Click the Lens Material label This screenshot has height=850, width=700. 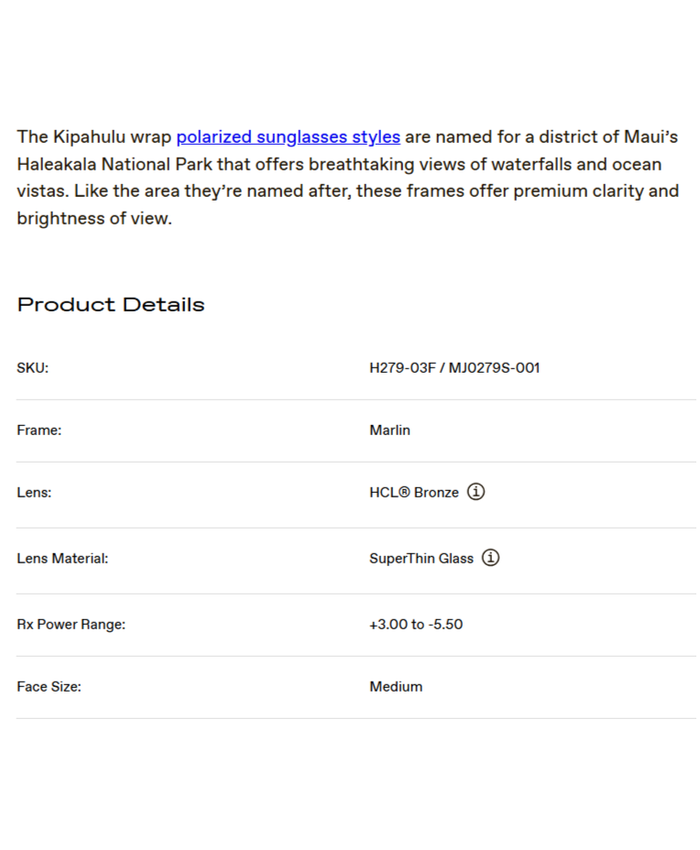(62, 558)
